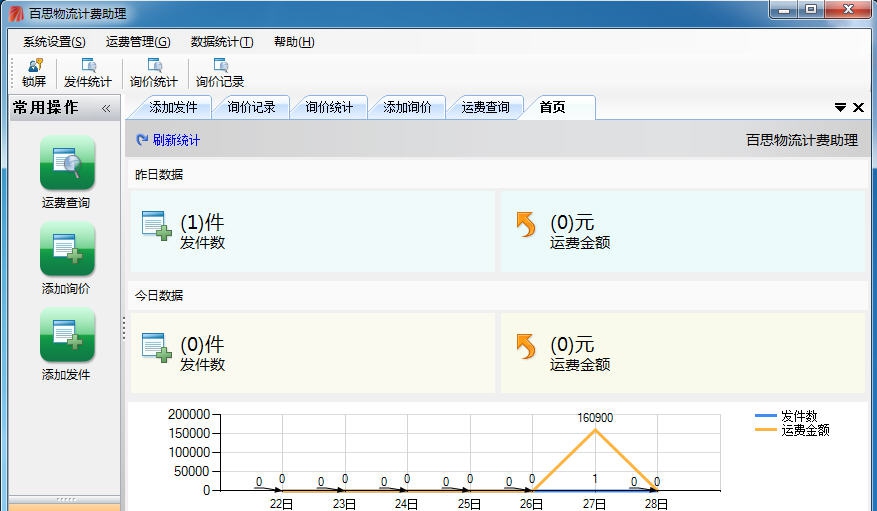Screen dimensions: 877x511
Task: Click the green 运费查询 sidebar icon
Action: click(x=67, y=163)
